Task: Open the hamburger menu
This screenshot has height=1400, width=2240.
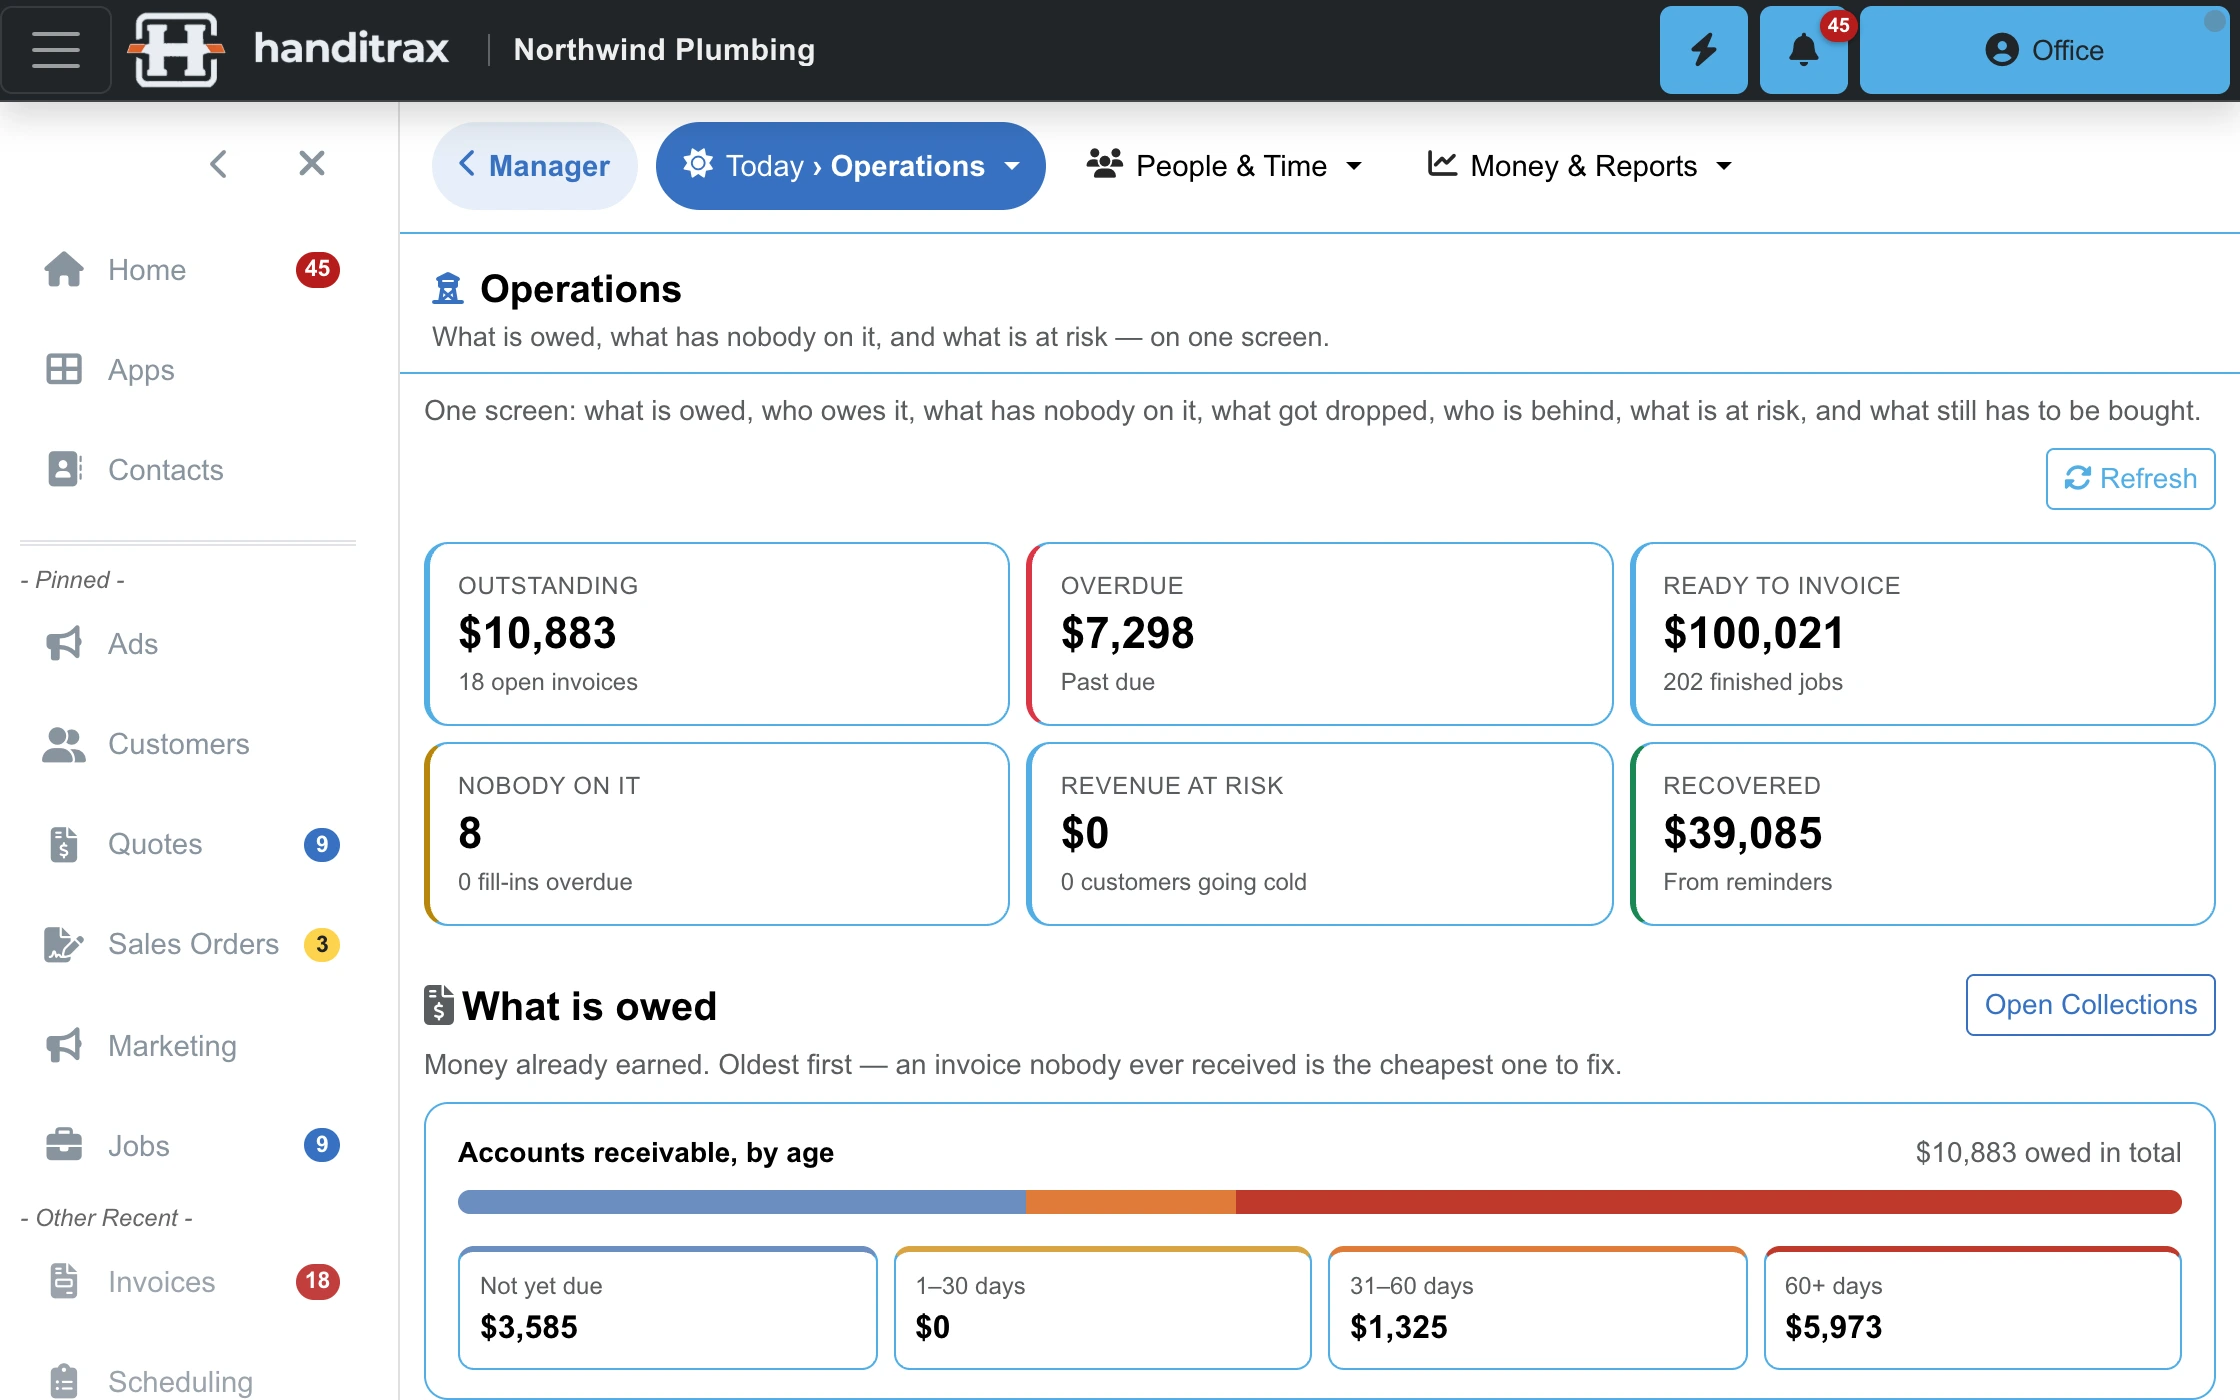Action: [56, 50]
